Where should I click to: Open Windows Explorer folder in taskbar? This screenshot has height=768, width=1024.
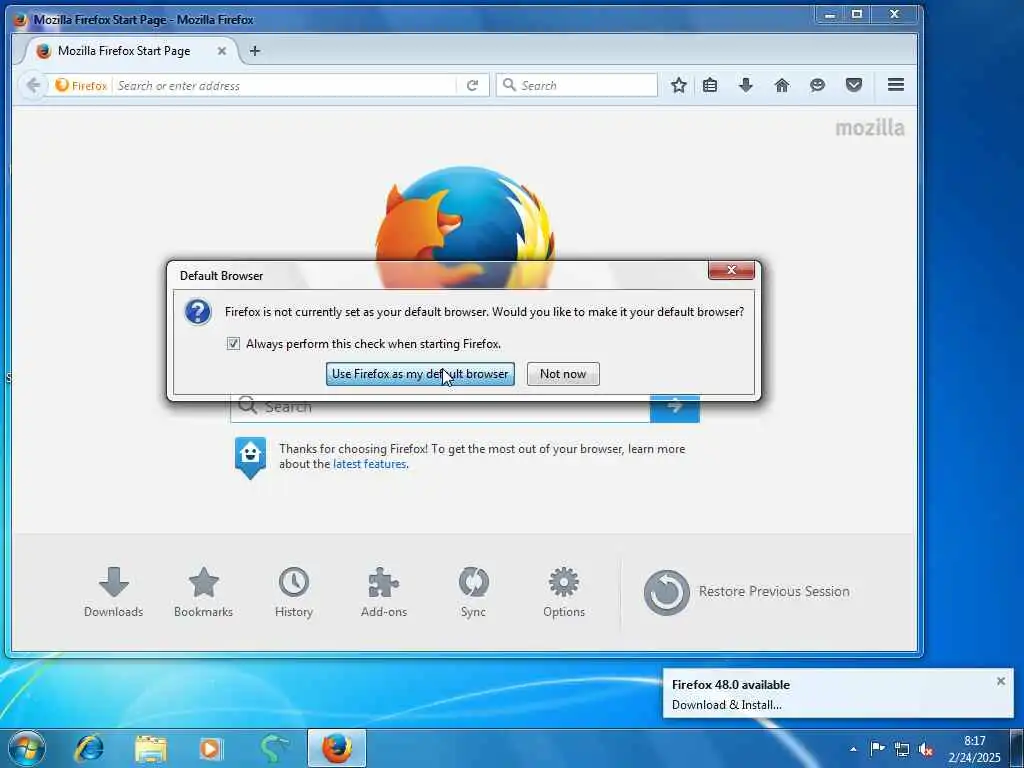coord(150,748)
